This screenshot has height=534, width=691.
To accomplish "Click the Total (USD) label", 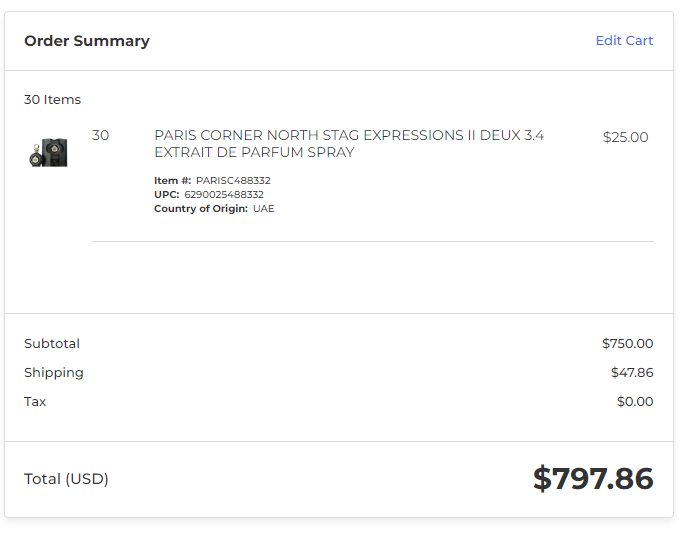I will click(x=66, y=479).
